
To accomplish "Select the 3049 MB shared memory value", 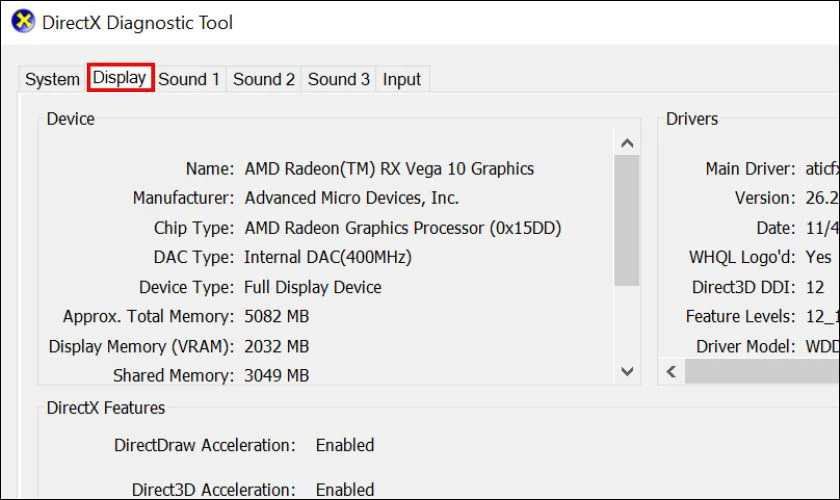I will [x=276, y=375].
